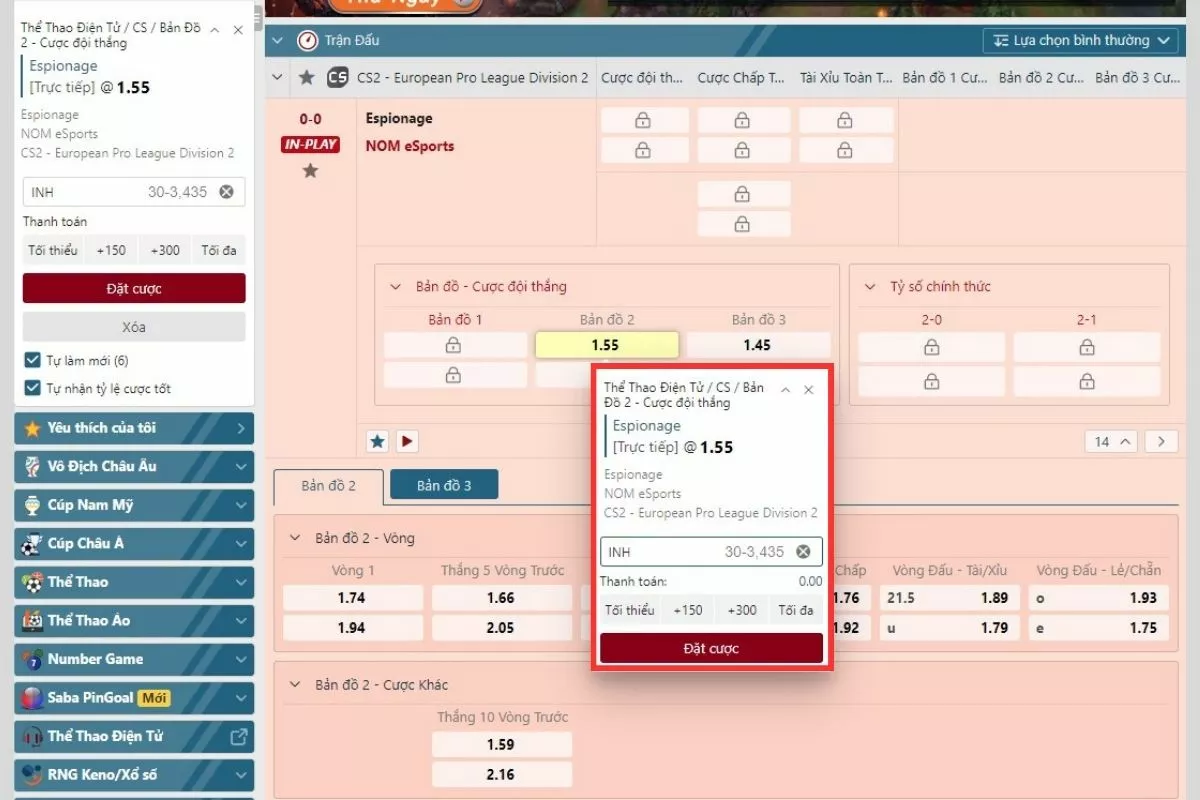Viewport: 1200px width, 800px height.
Task: Favorite the CS2 European Pro League star
Action: click(x=307, y=77)
